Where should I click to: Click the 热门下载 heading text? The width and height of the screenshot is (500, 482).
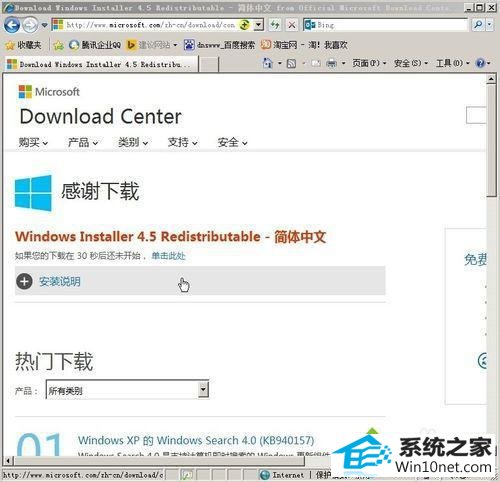(x=54, y=361)
